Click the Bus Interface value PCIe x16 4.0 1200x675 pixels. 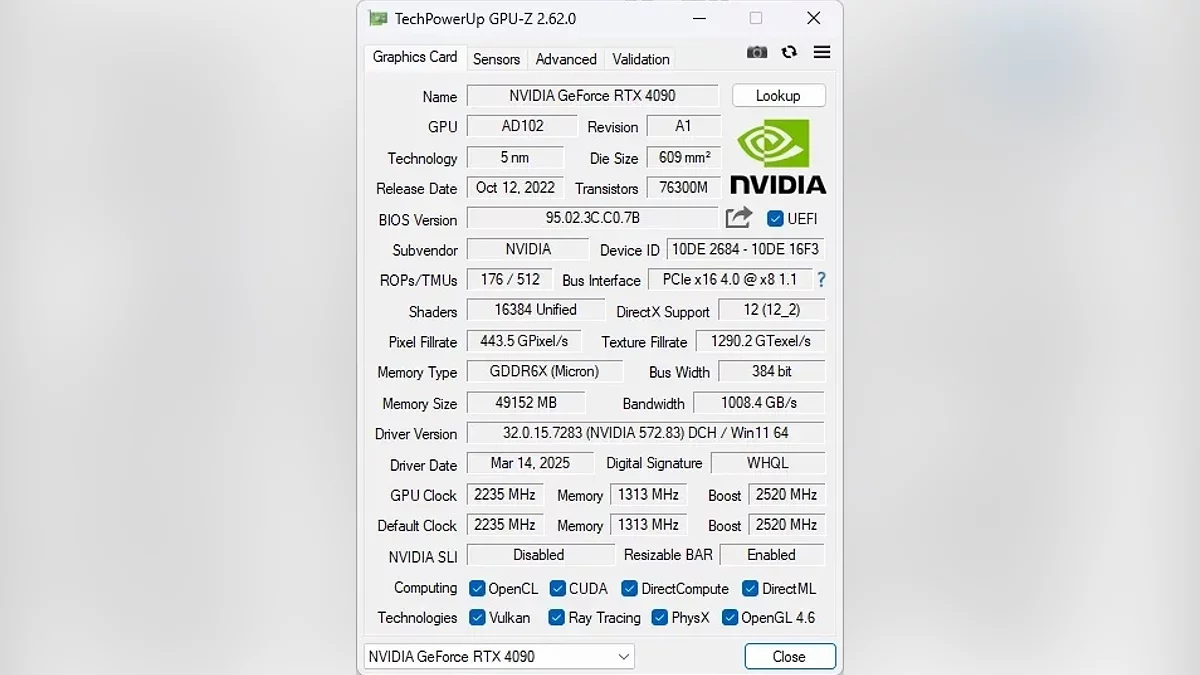(x=729, y=280)
